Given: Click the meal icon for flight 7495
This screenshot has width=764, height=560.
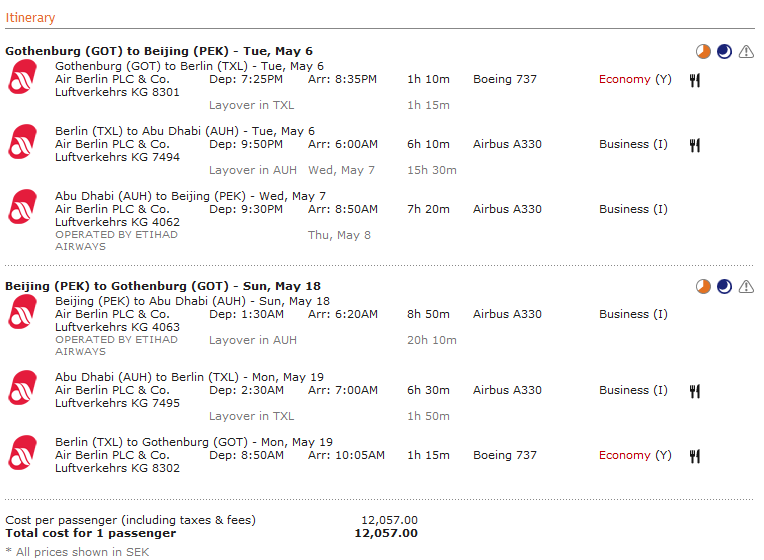Looking at the screenshot, I should 695,391.
